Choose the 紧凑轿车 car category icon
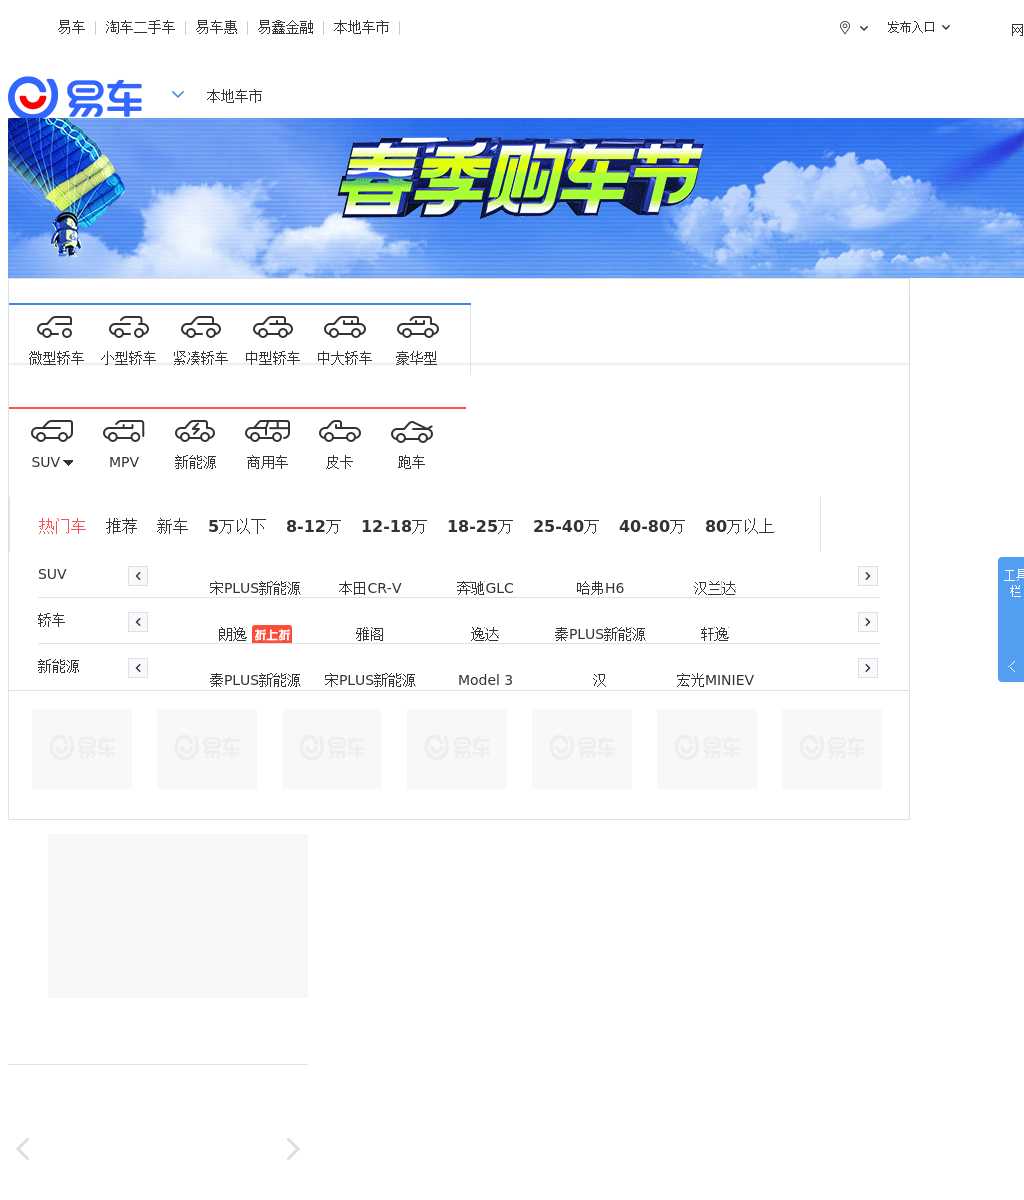Image resolution: width=1024 pixels, height=1200 pixels. tap(200, 328)
